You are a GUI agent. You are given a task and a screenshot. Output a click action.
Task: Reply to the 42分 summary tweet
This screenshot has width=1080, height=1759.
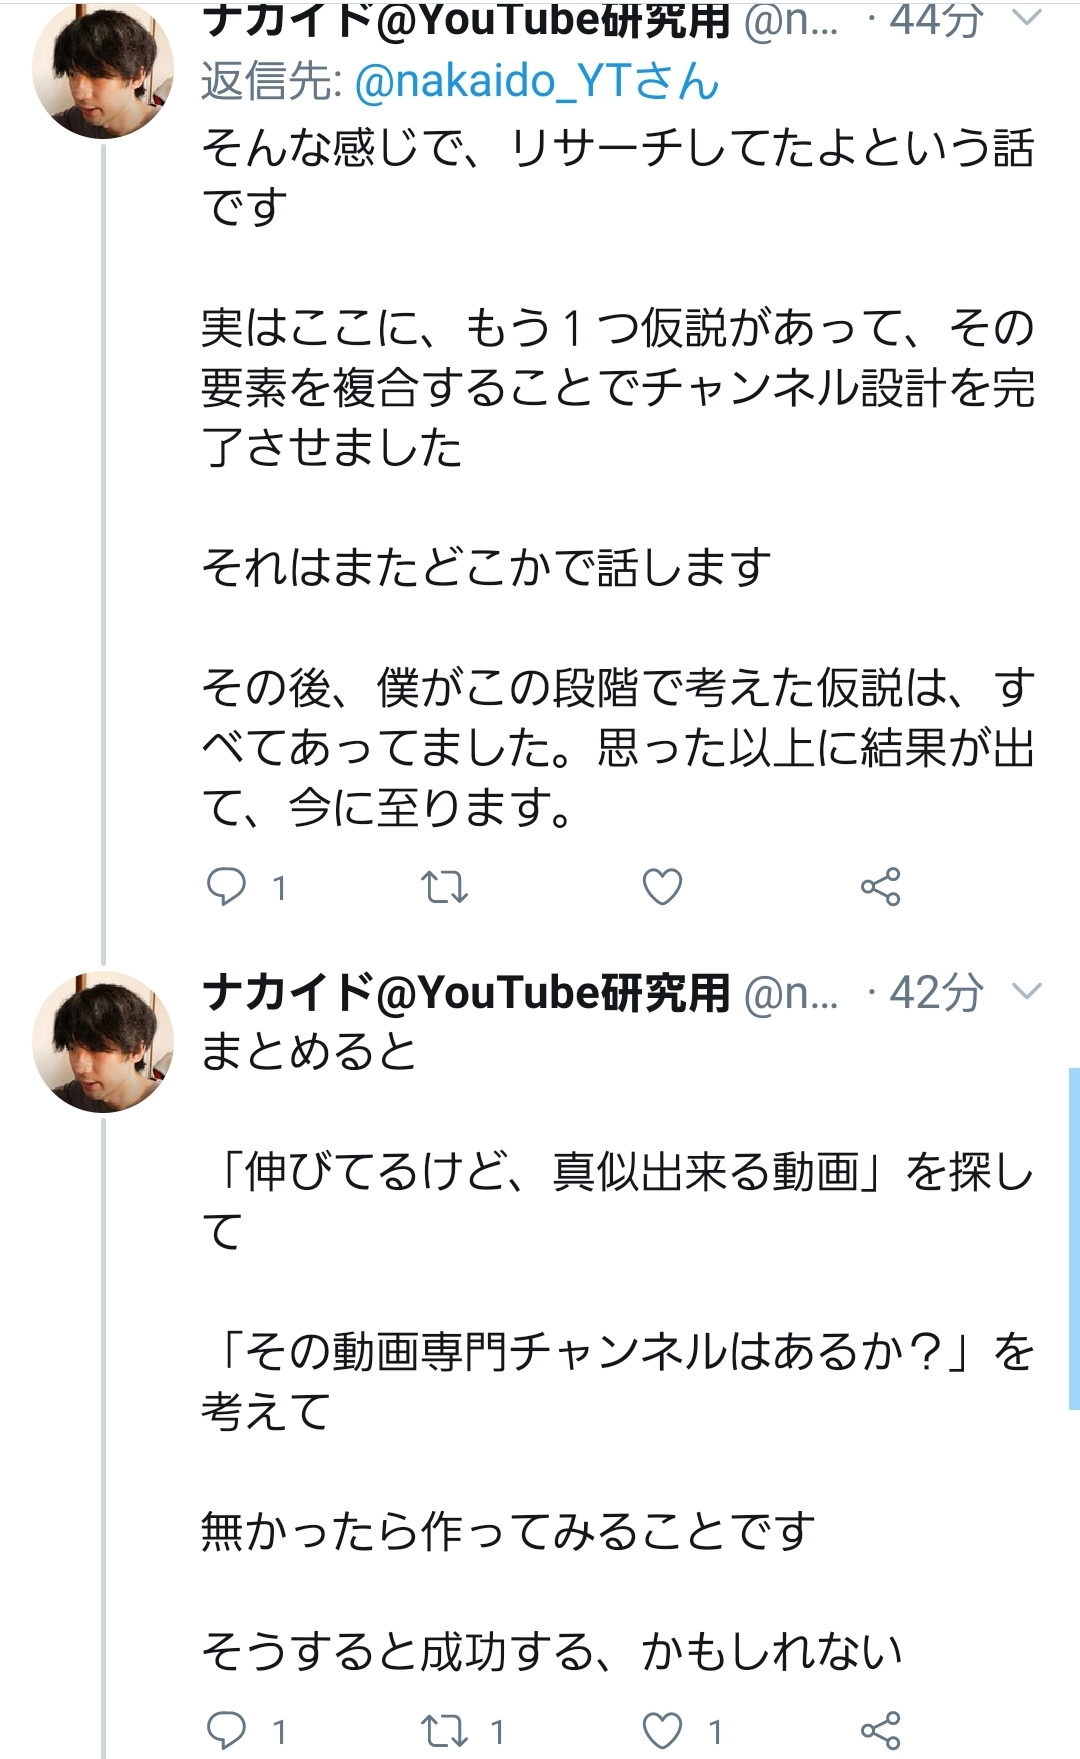click(x=227, y=1731)
